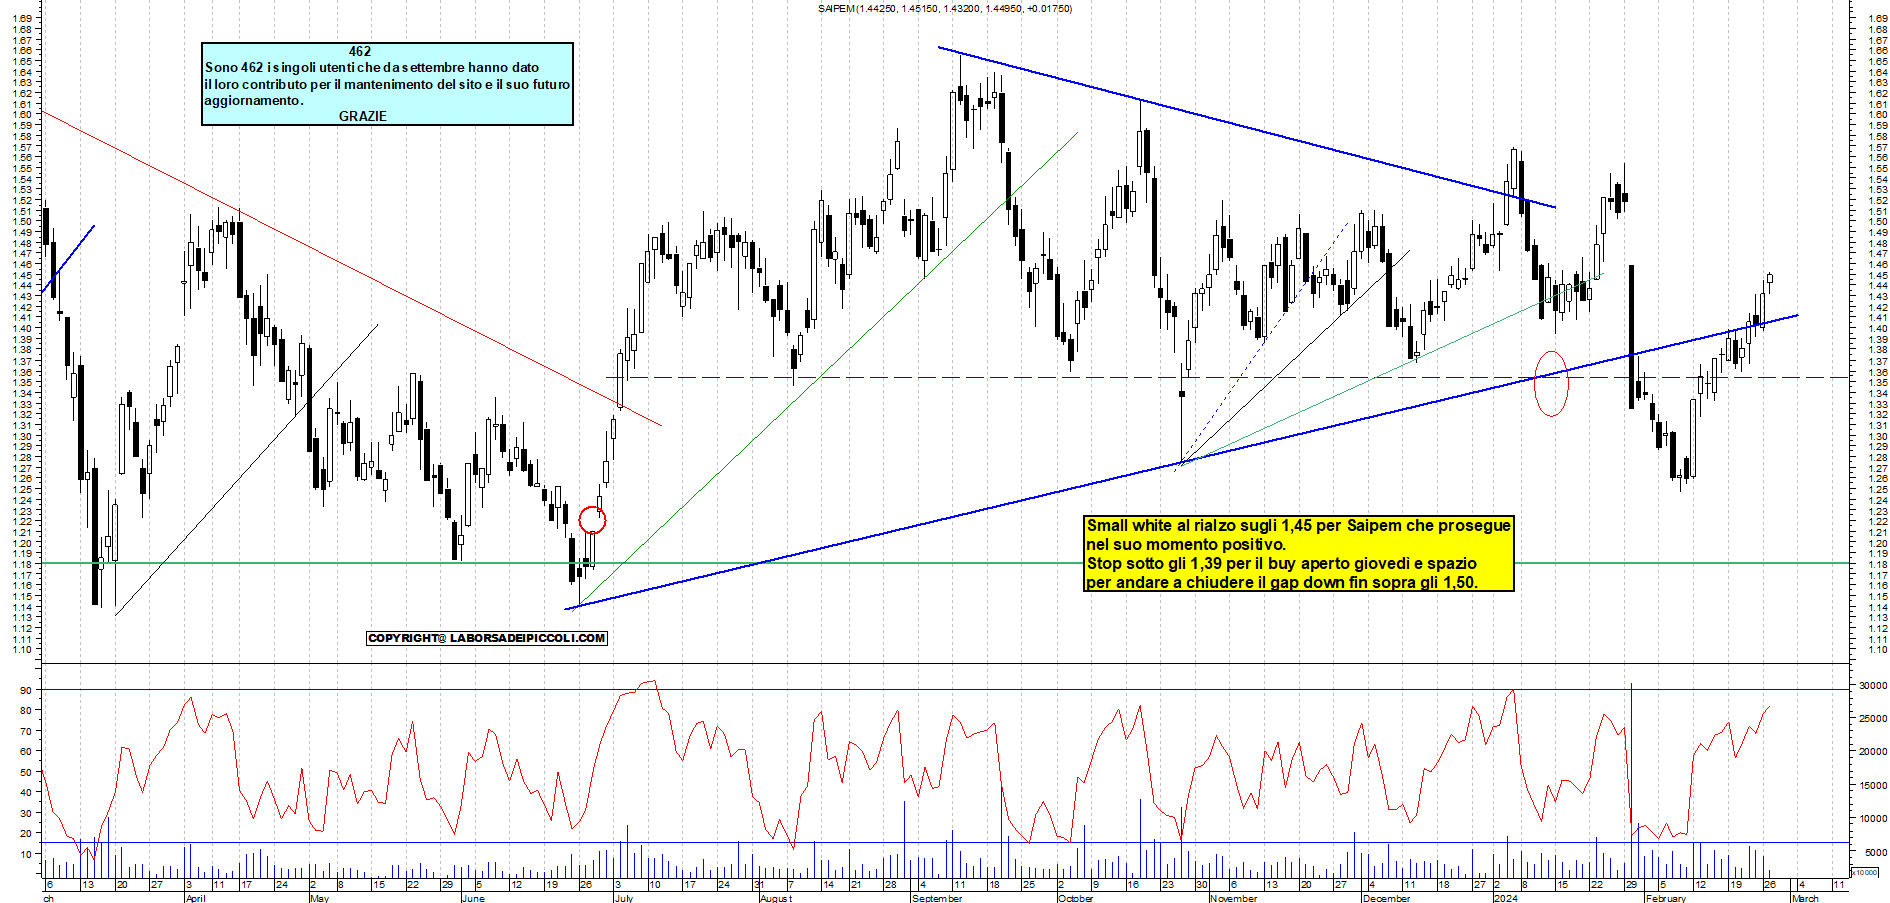The width and height of the screenshot is (1890, 903).
Task: Click the line 'Sono 462 i singoli utenti che da settembre hanno dato'
Action: coord(372,68)
